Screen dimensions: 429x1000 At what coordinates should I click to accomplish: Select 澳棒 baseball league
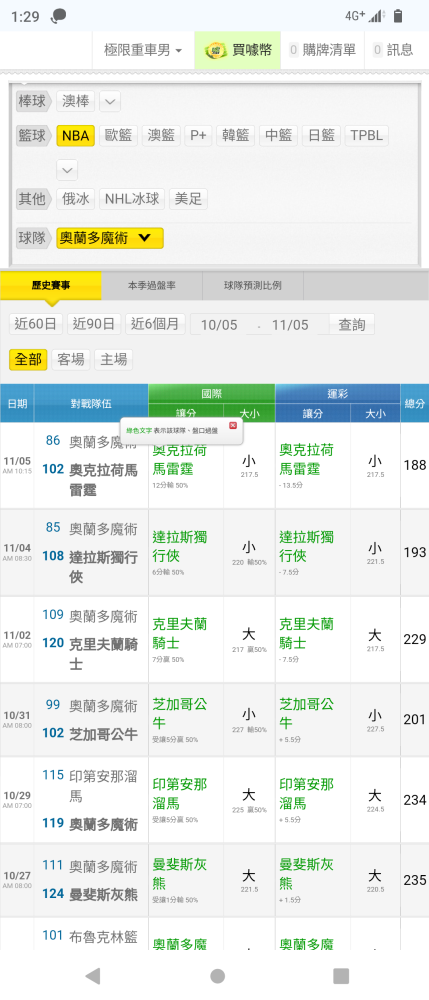[x=76, y=101]
